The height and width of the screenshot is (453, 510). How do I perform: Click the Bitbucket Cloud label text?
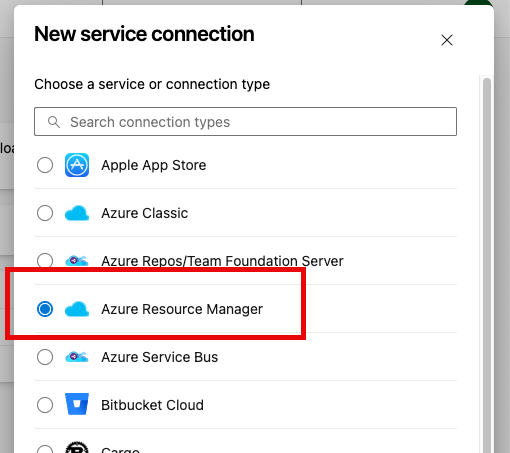152,405
